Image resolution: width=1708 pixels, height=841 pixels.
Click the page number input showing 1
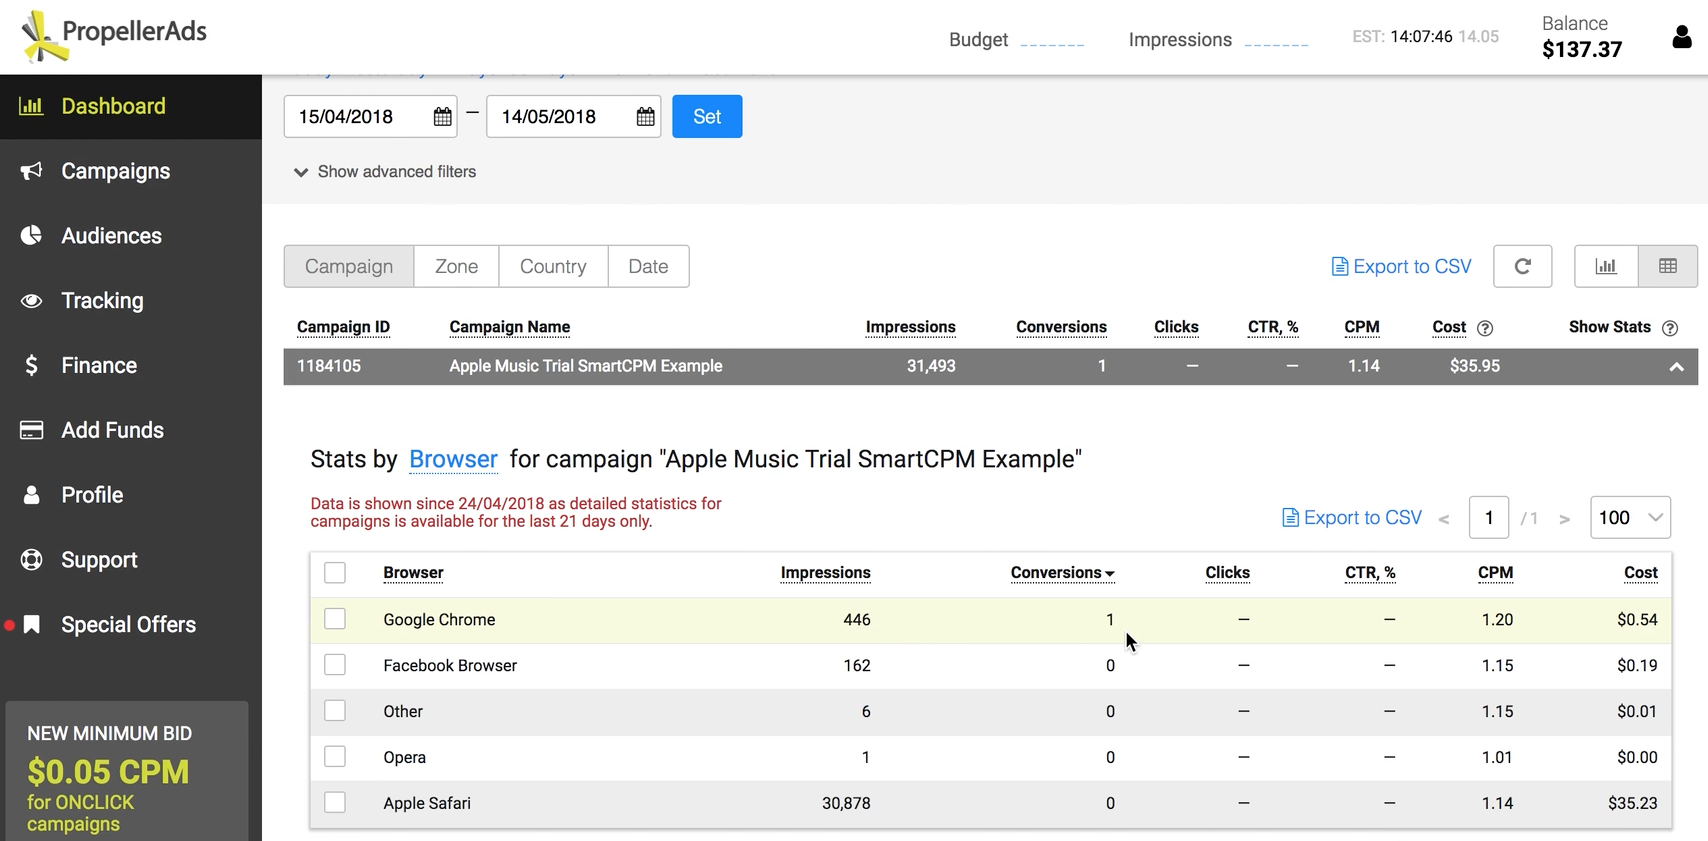point(1488,518)
